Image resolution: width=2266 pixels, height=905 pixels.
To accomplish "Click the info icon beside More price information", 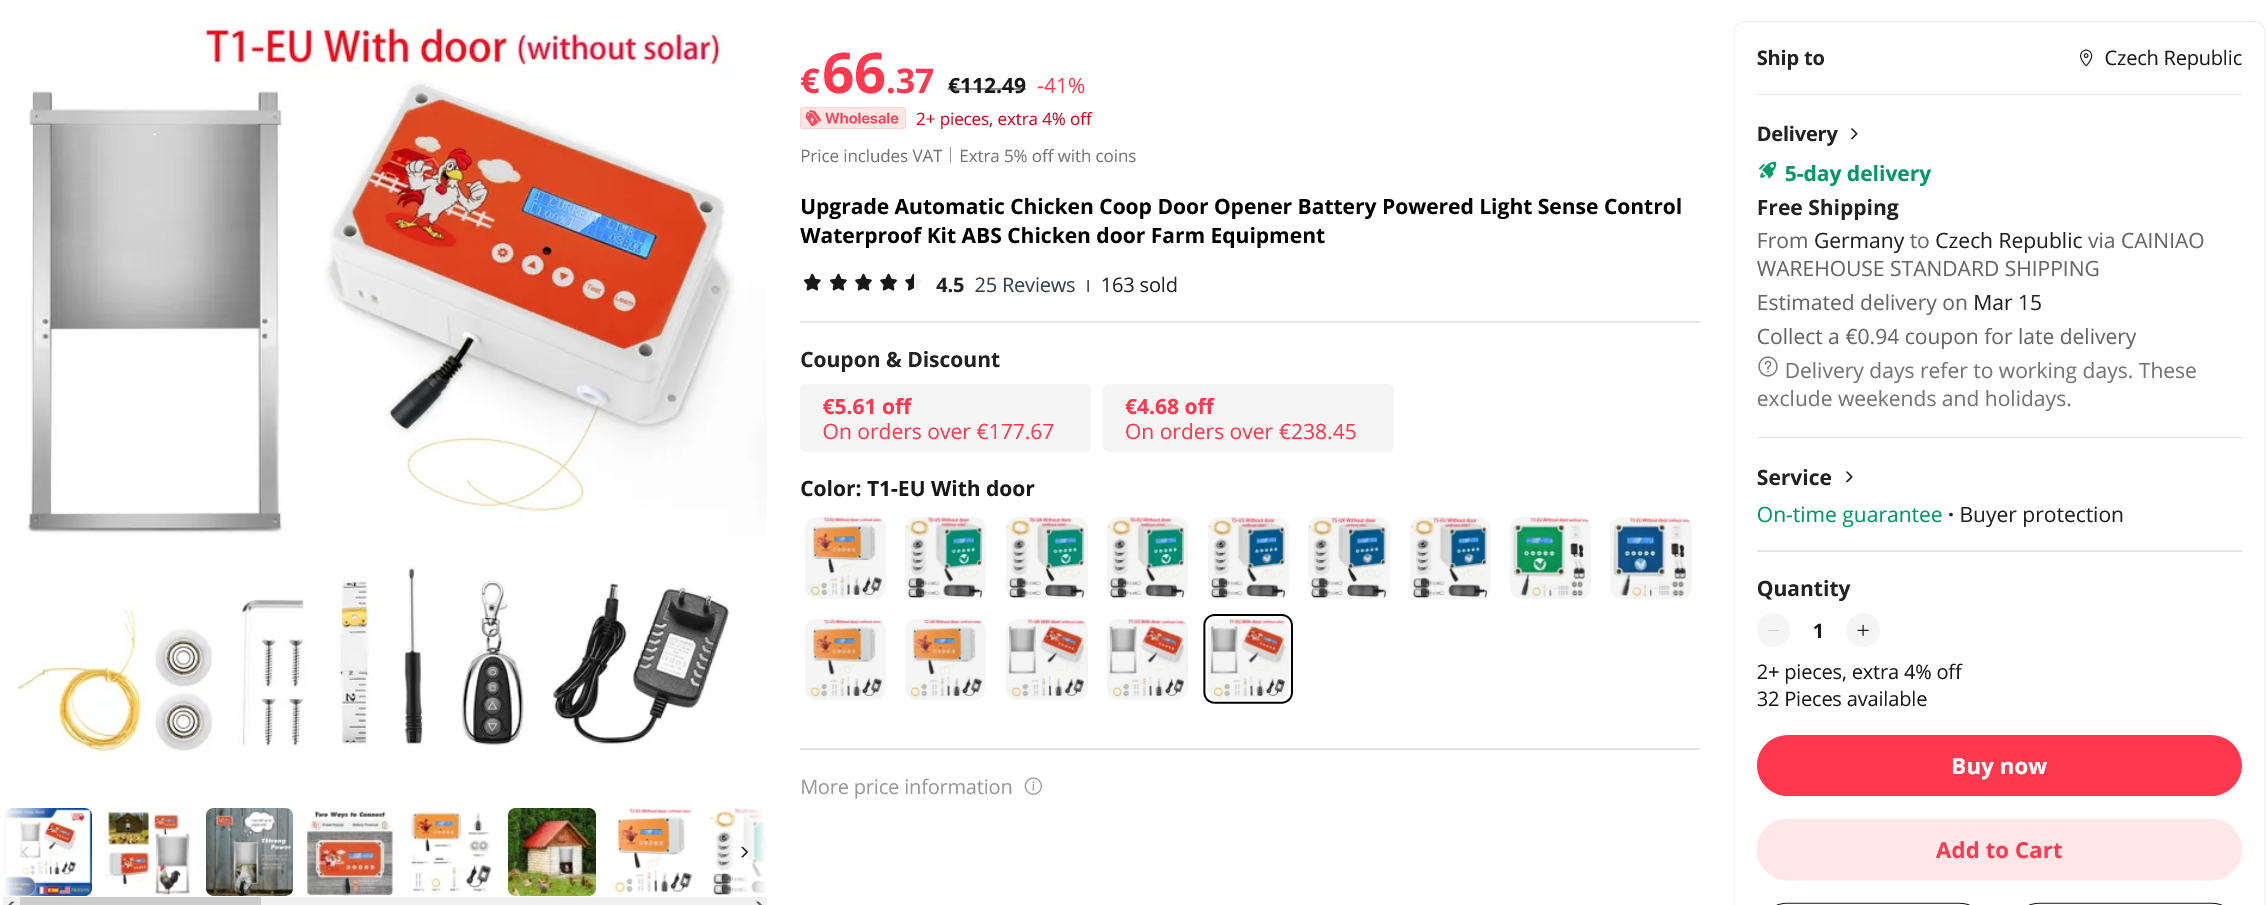I will point(1034,787).
